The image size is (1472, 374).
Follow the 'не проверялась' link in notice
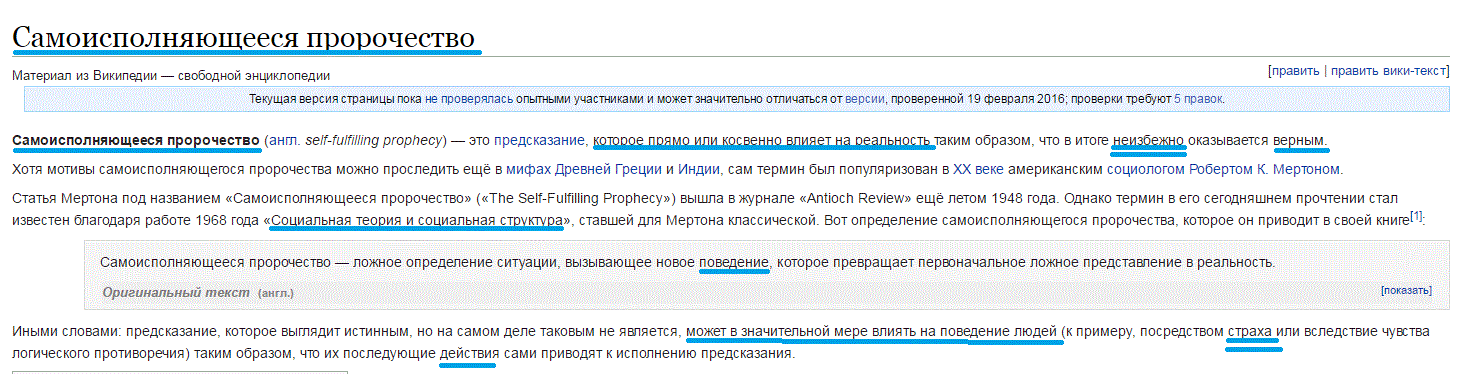coord(469,99)
